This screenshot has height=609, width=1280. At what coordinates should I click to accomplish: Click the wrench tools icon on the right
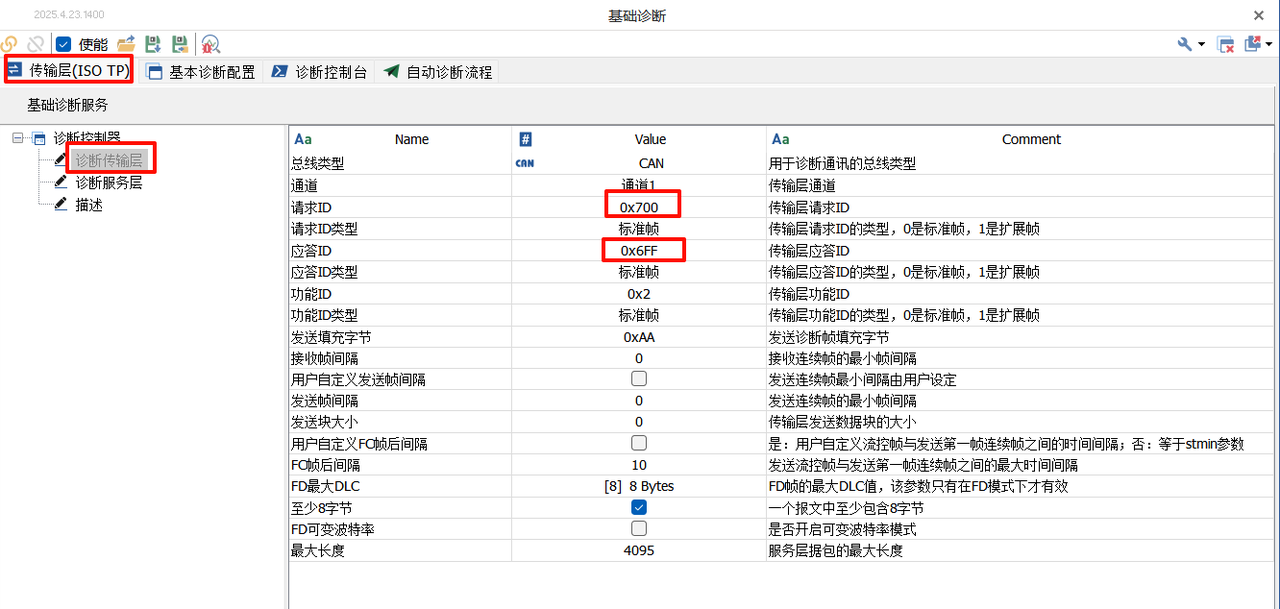(x=1184, y=44)
